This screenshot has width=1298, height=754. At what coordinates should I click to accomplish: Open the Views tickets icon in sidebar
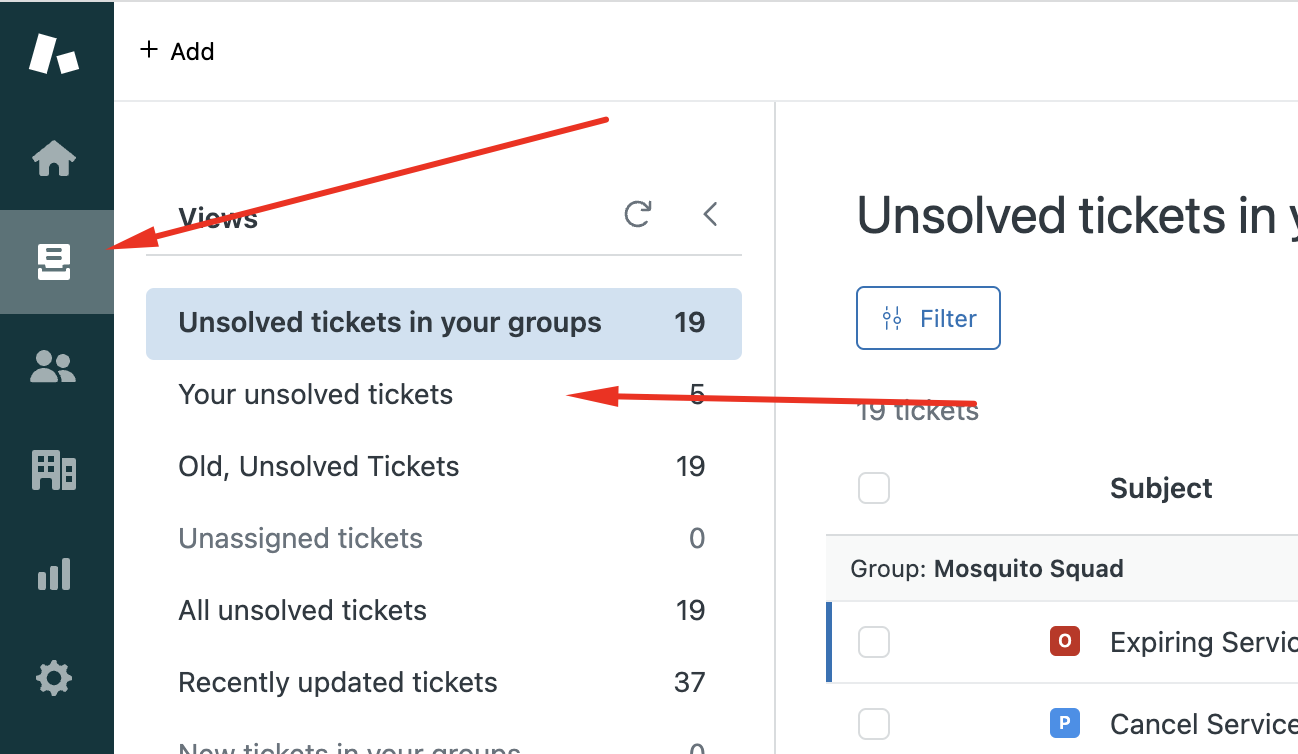pos(54,262)
